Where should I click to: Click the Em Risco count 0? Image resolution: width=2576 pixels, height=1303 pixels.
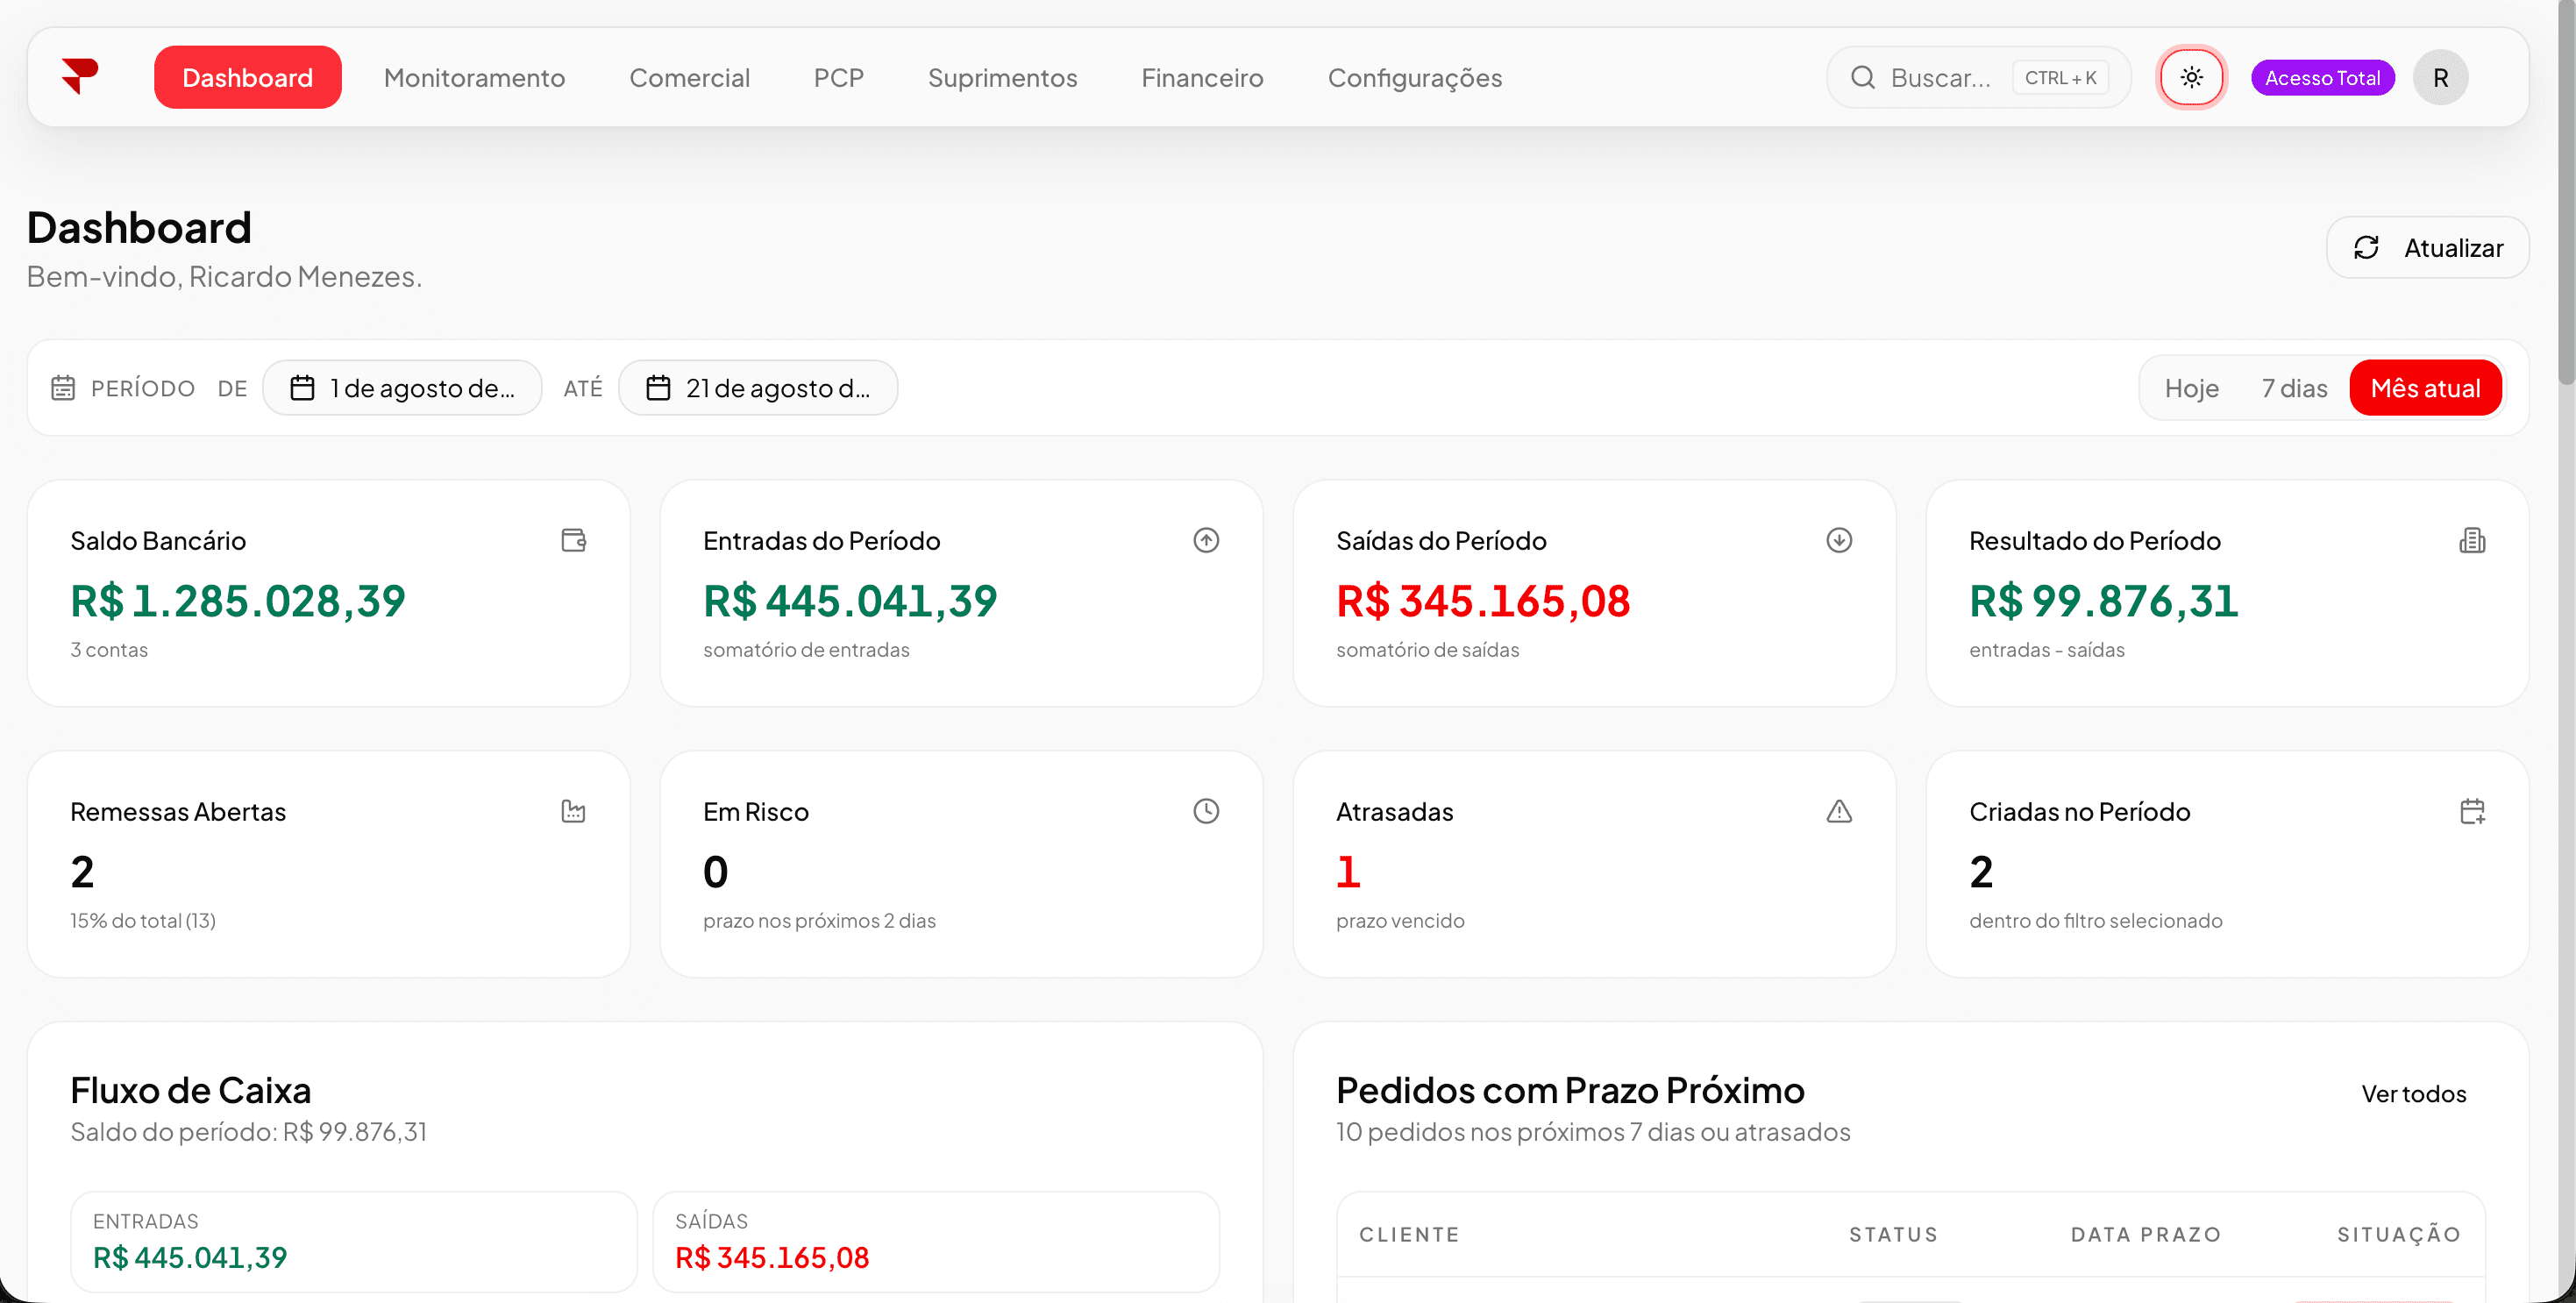715,871
